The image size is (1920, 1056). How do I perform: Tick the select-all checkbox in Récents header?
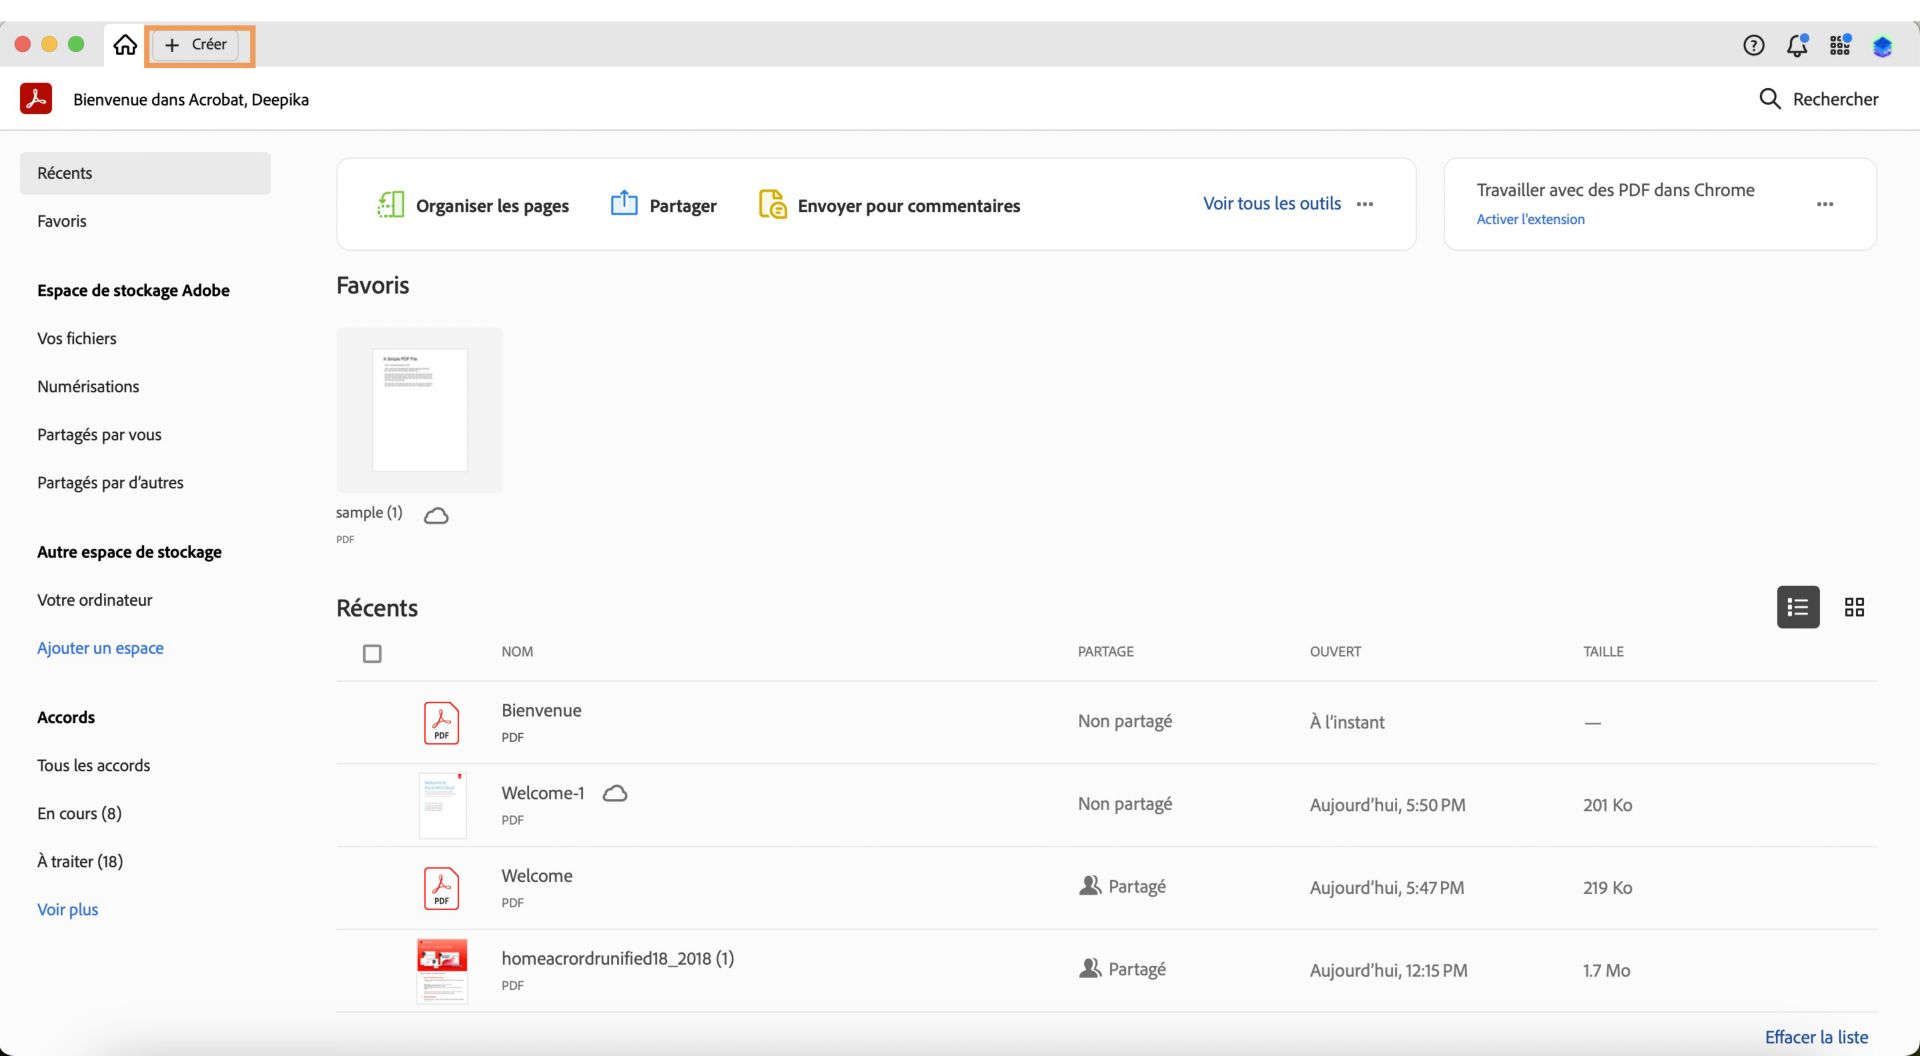click(372, 654)
